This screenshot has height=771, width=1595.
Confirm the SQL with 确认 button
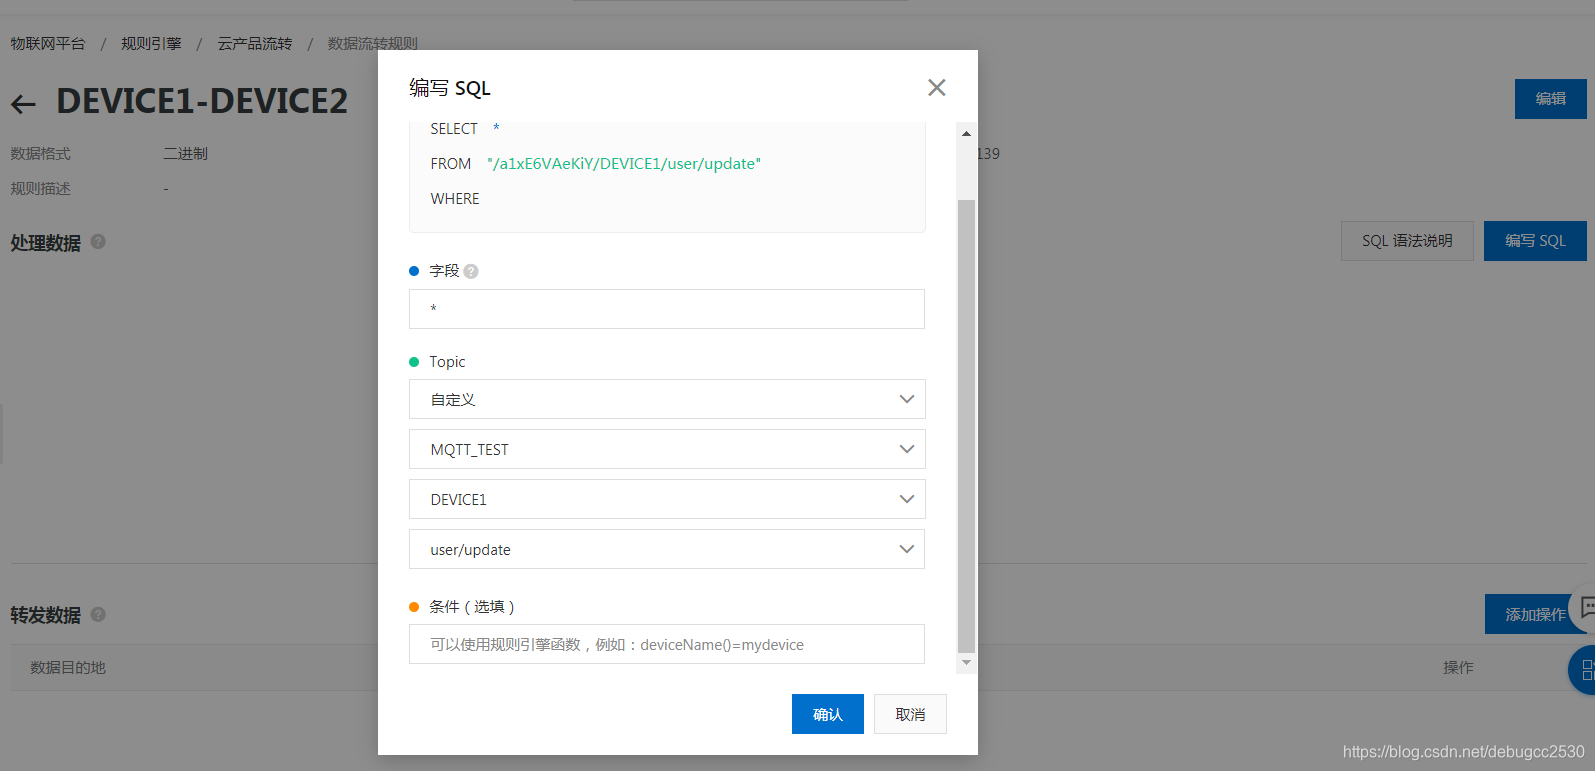click(828, 714)
